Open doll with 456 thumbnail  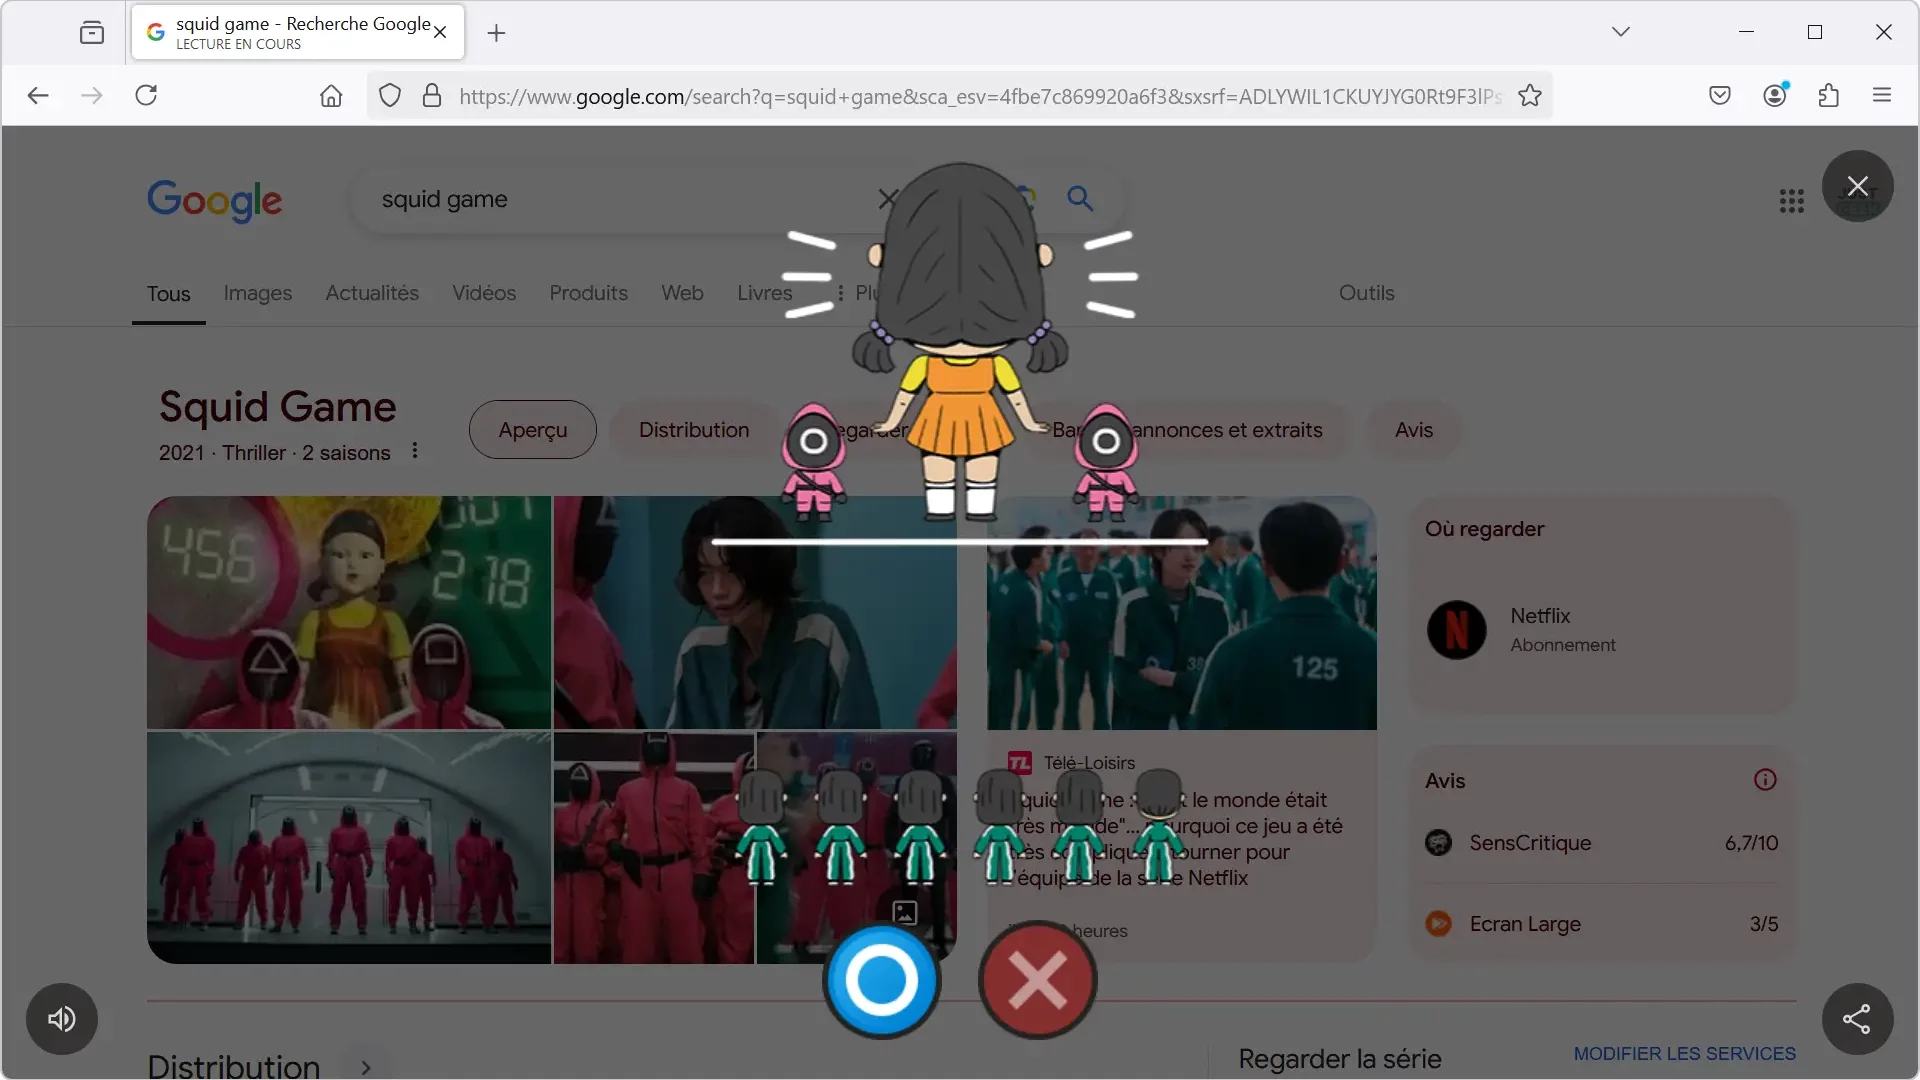pyautogui.click(x=349, y=612)
